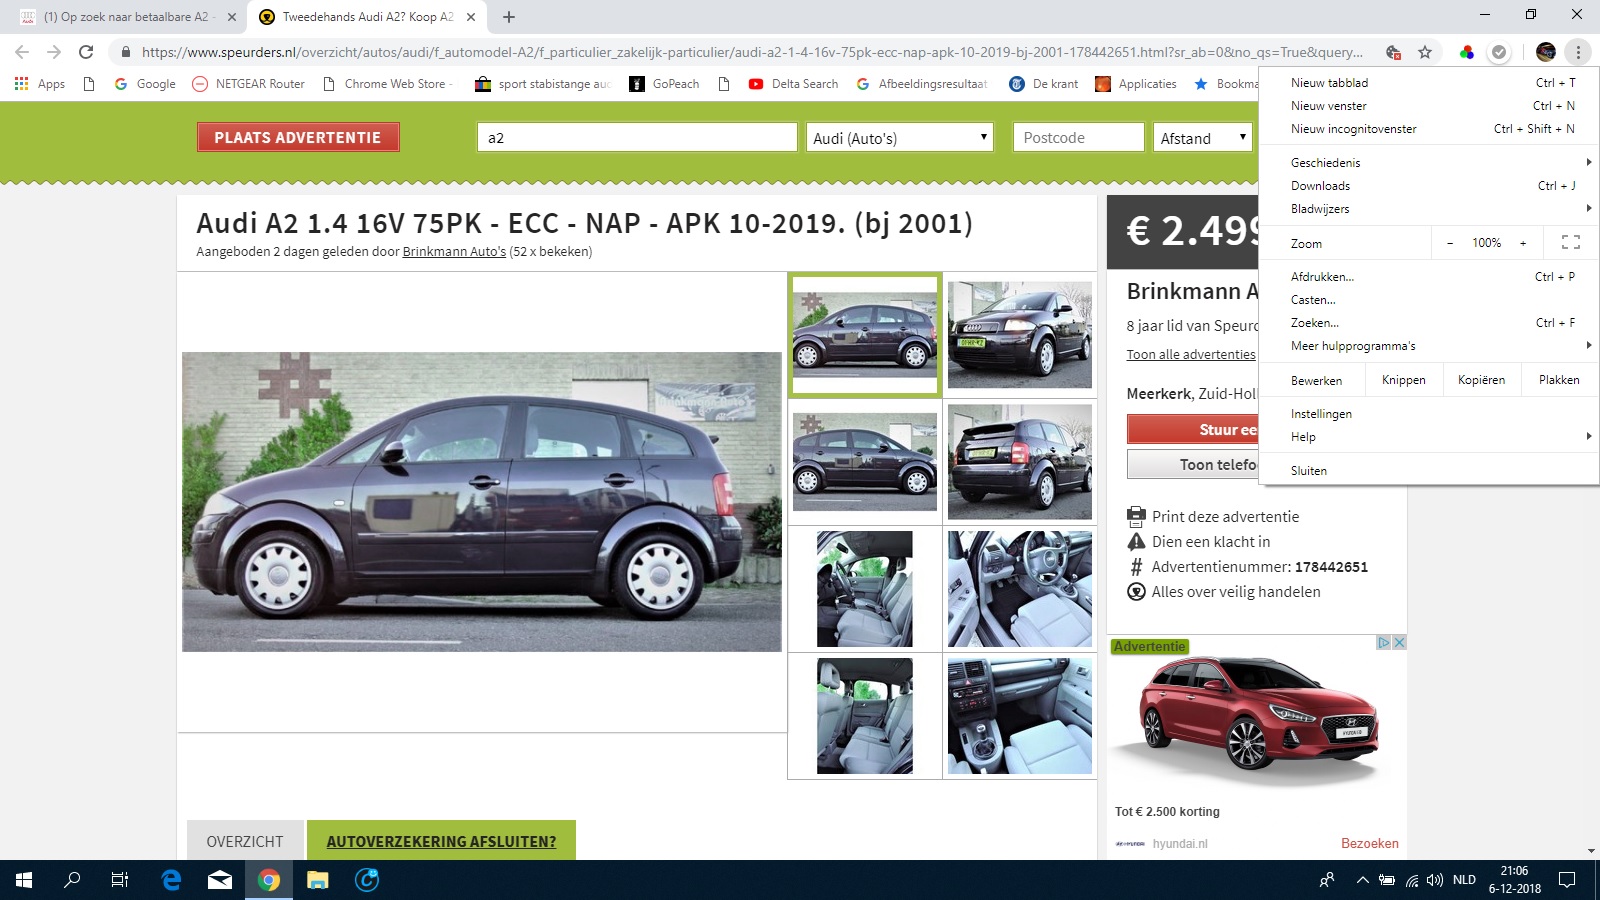Click the padlock site info icon
Screen dimensions: 1600x900
pyautogui.click(x=125, y=52)
